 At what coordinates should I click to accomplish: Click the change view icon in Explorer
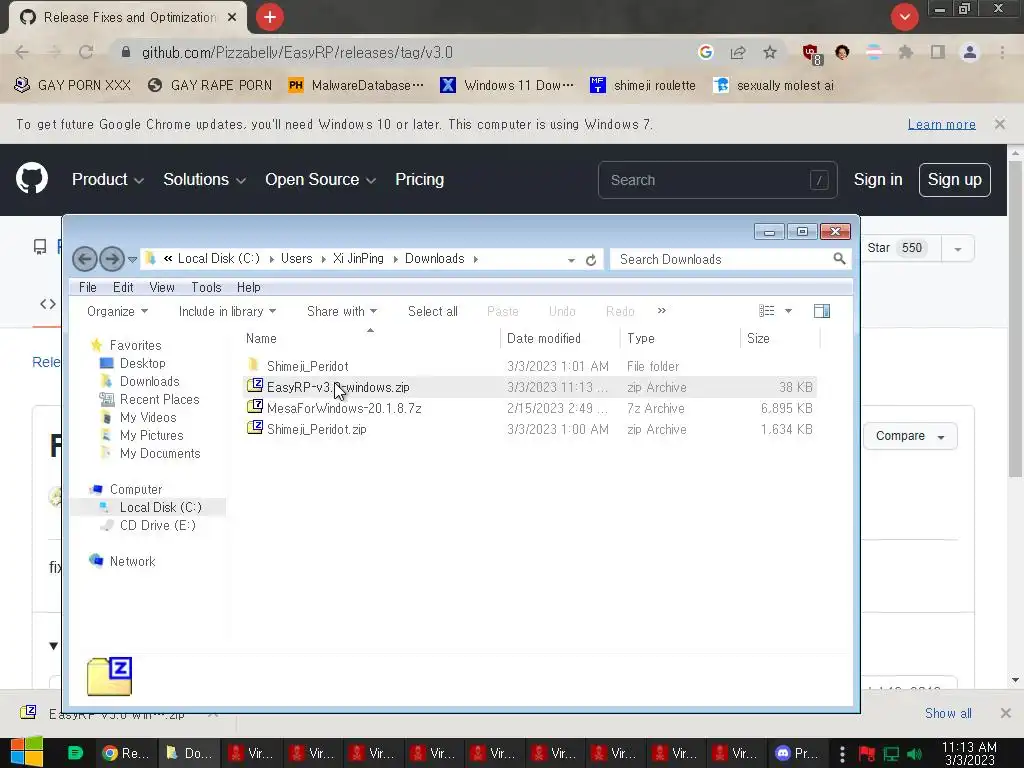767,312
